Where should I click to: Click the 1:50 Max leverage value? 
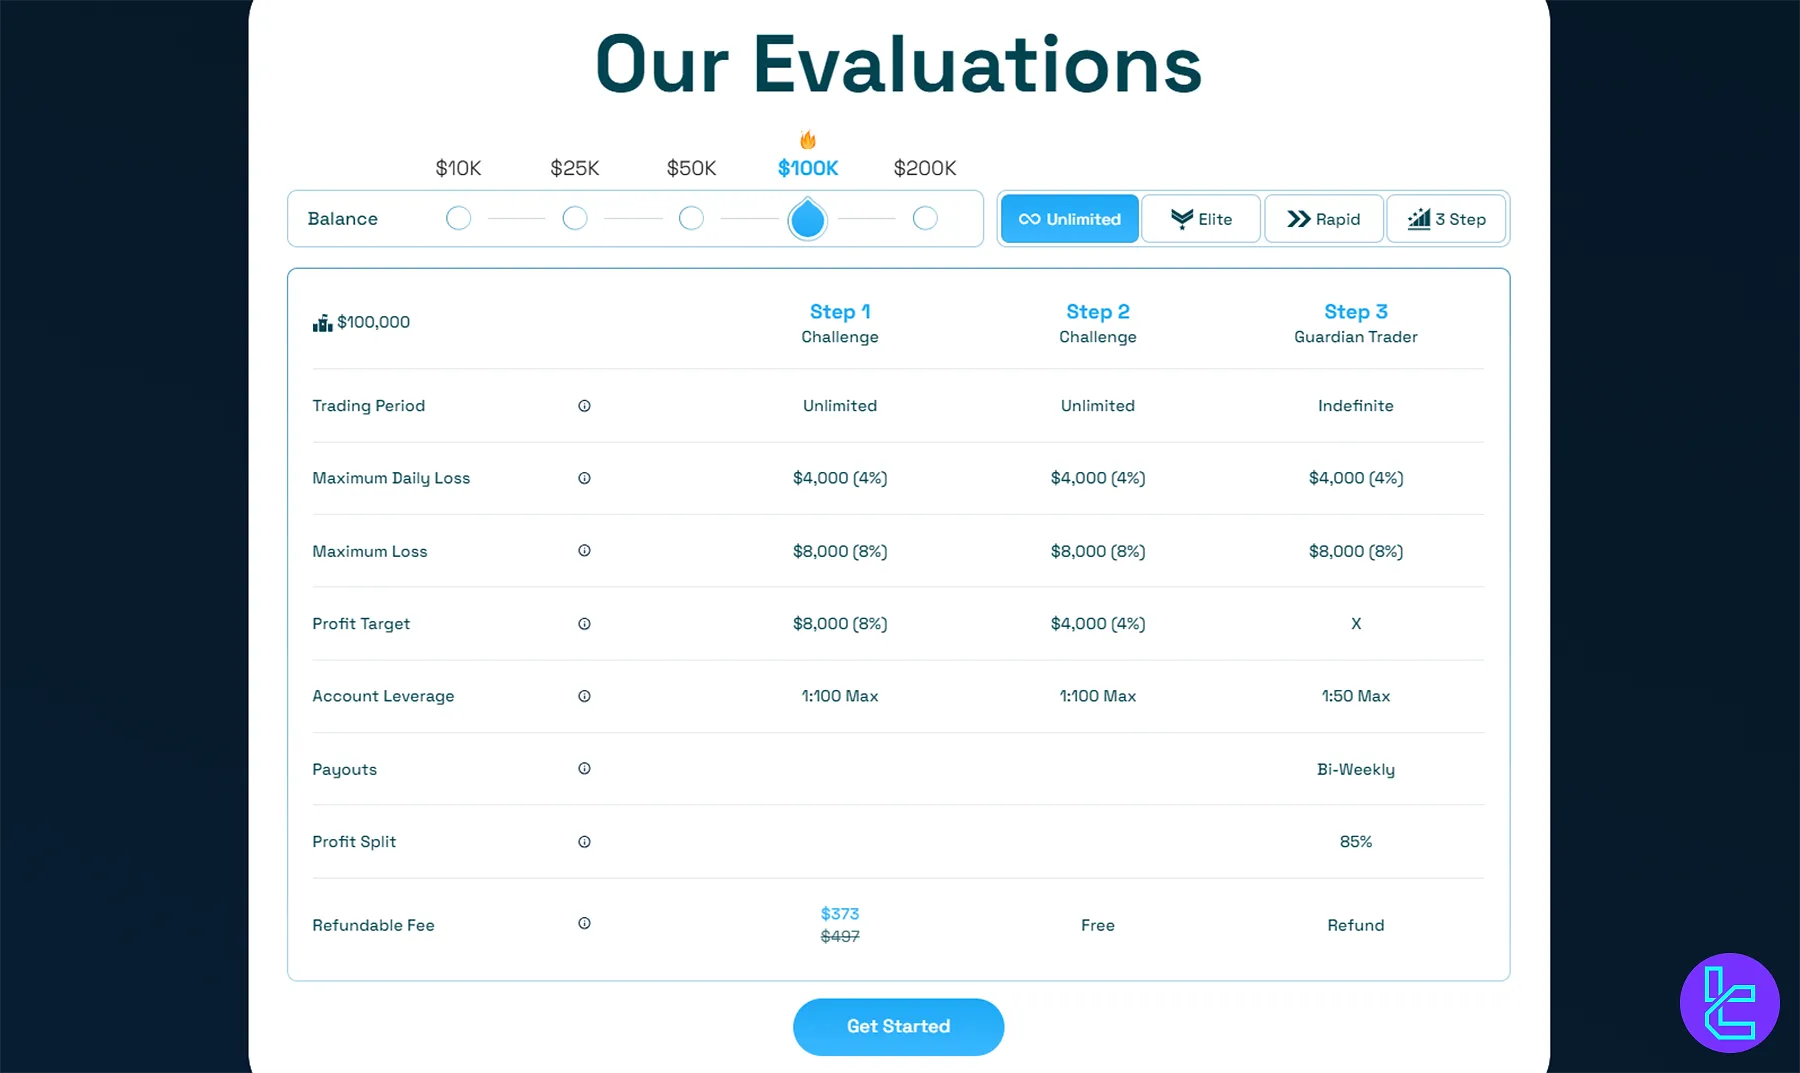1356,696
